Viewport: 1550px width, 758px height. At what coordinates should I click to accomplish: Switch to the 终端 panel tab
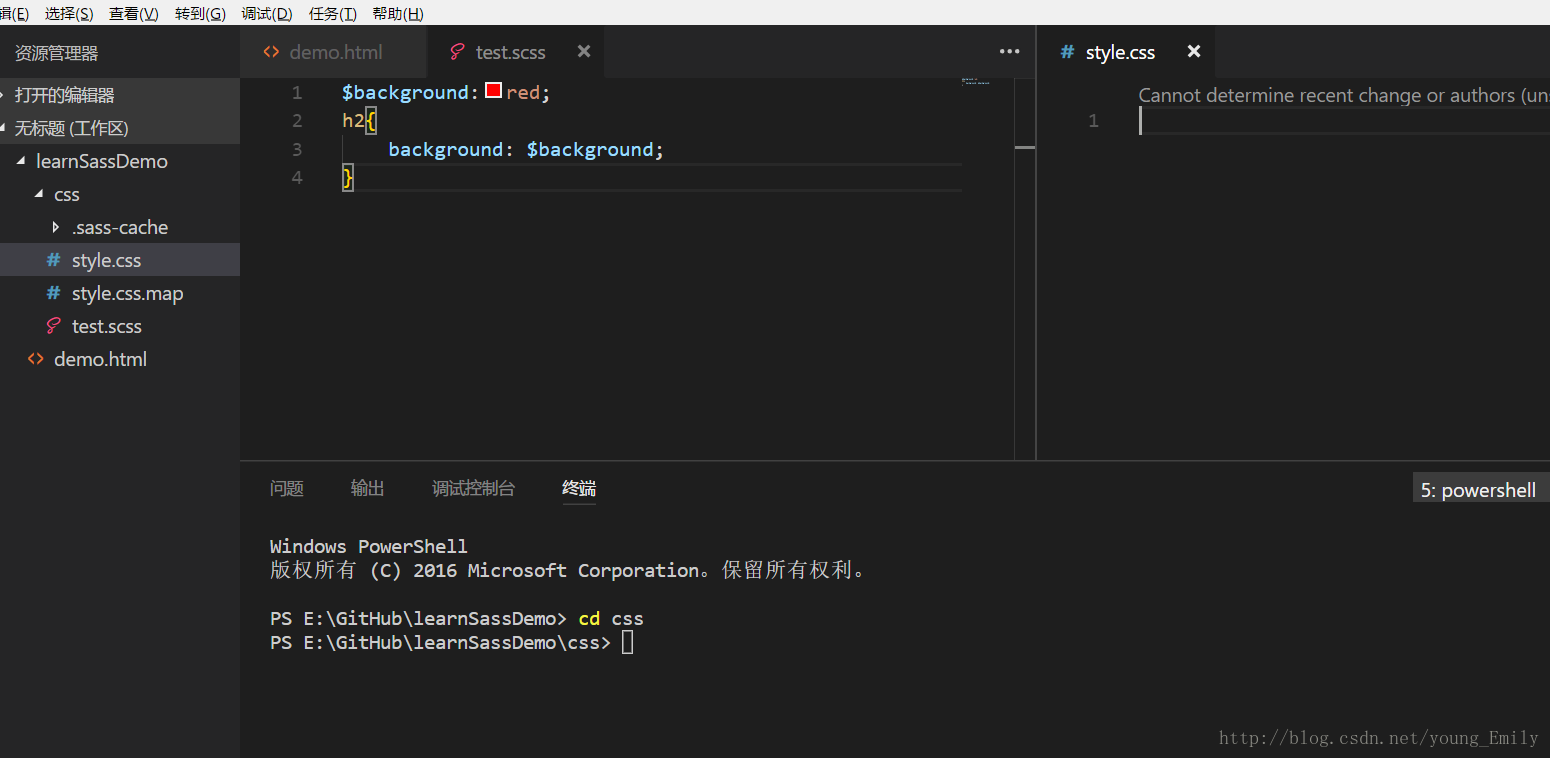click(579, 488)
